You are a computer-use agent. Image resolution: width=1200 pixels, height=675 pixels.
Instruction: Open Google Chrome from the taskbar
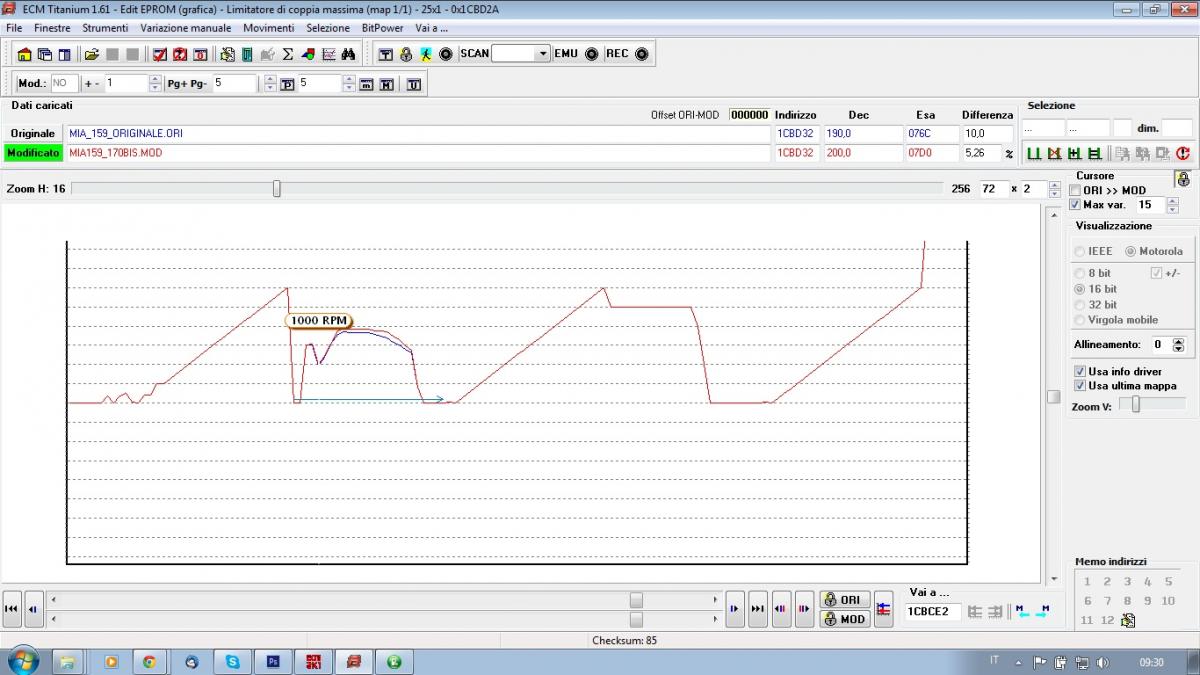[149, 661]
